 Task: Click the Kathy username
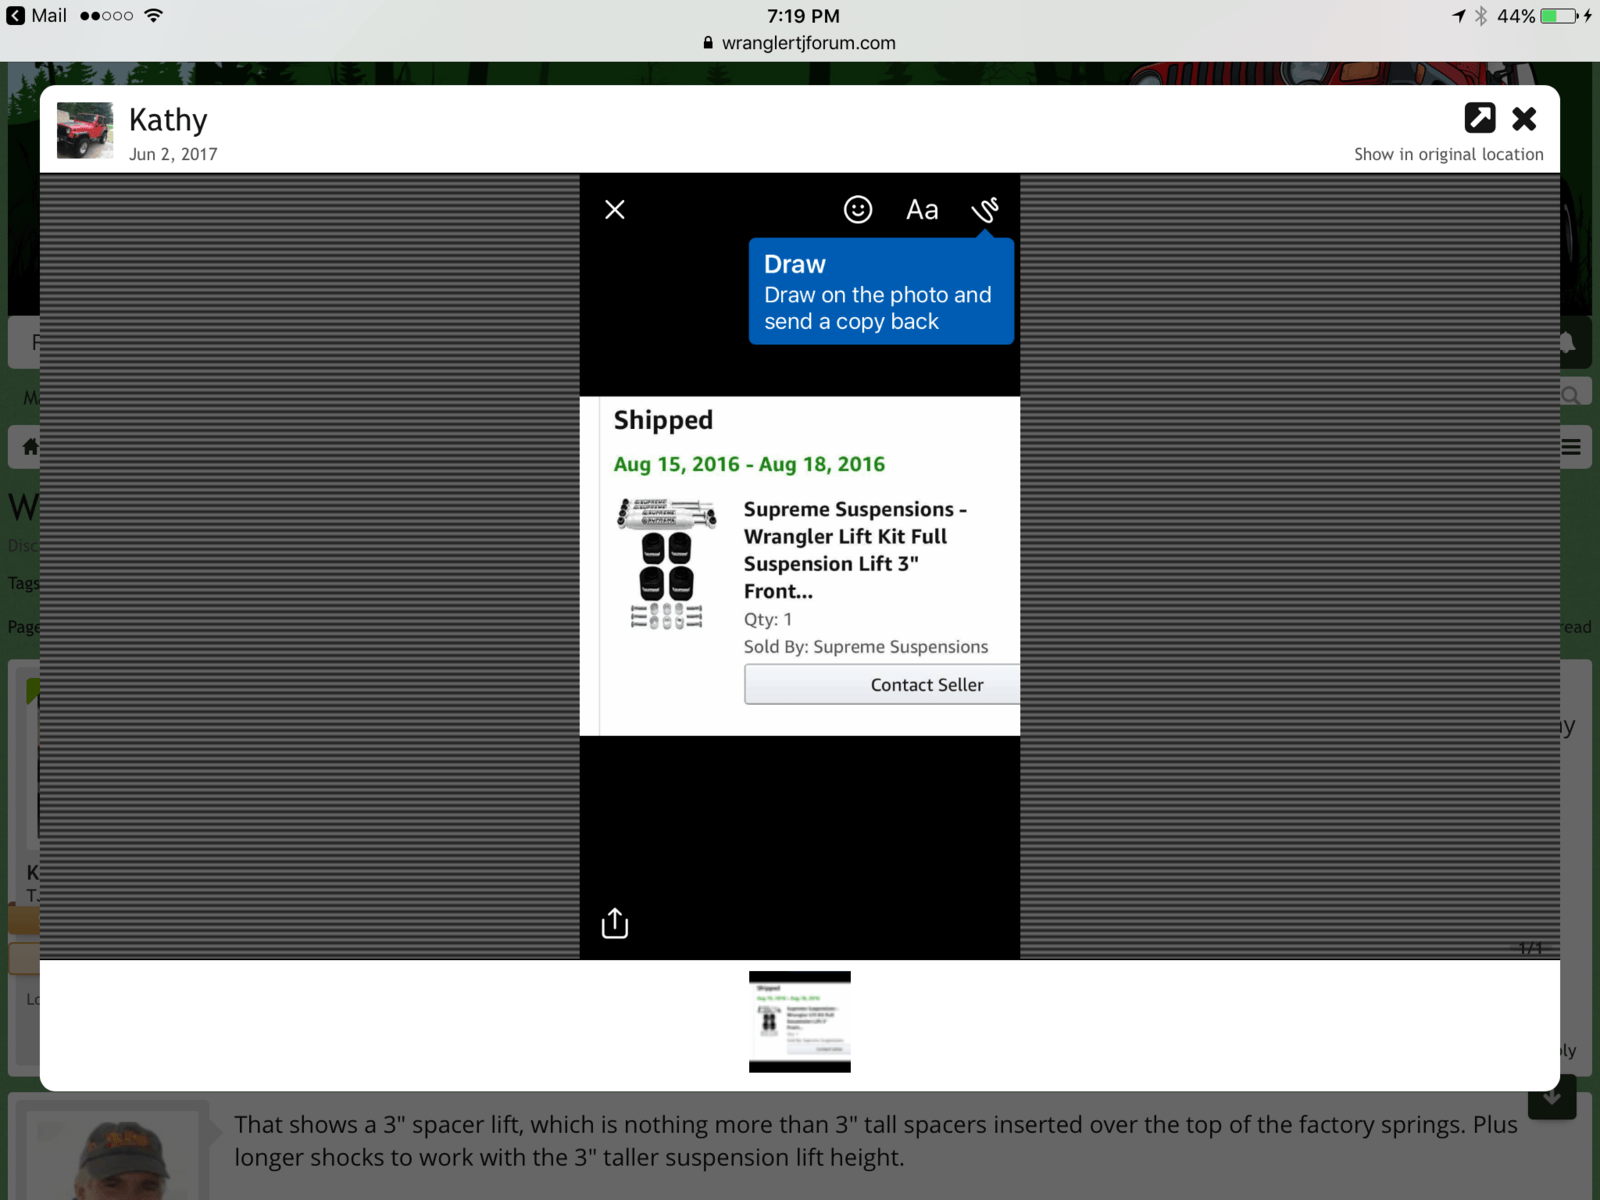tap(168, 120)
